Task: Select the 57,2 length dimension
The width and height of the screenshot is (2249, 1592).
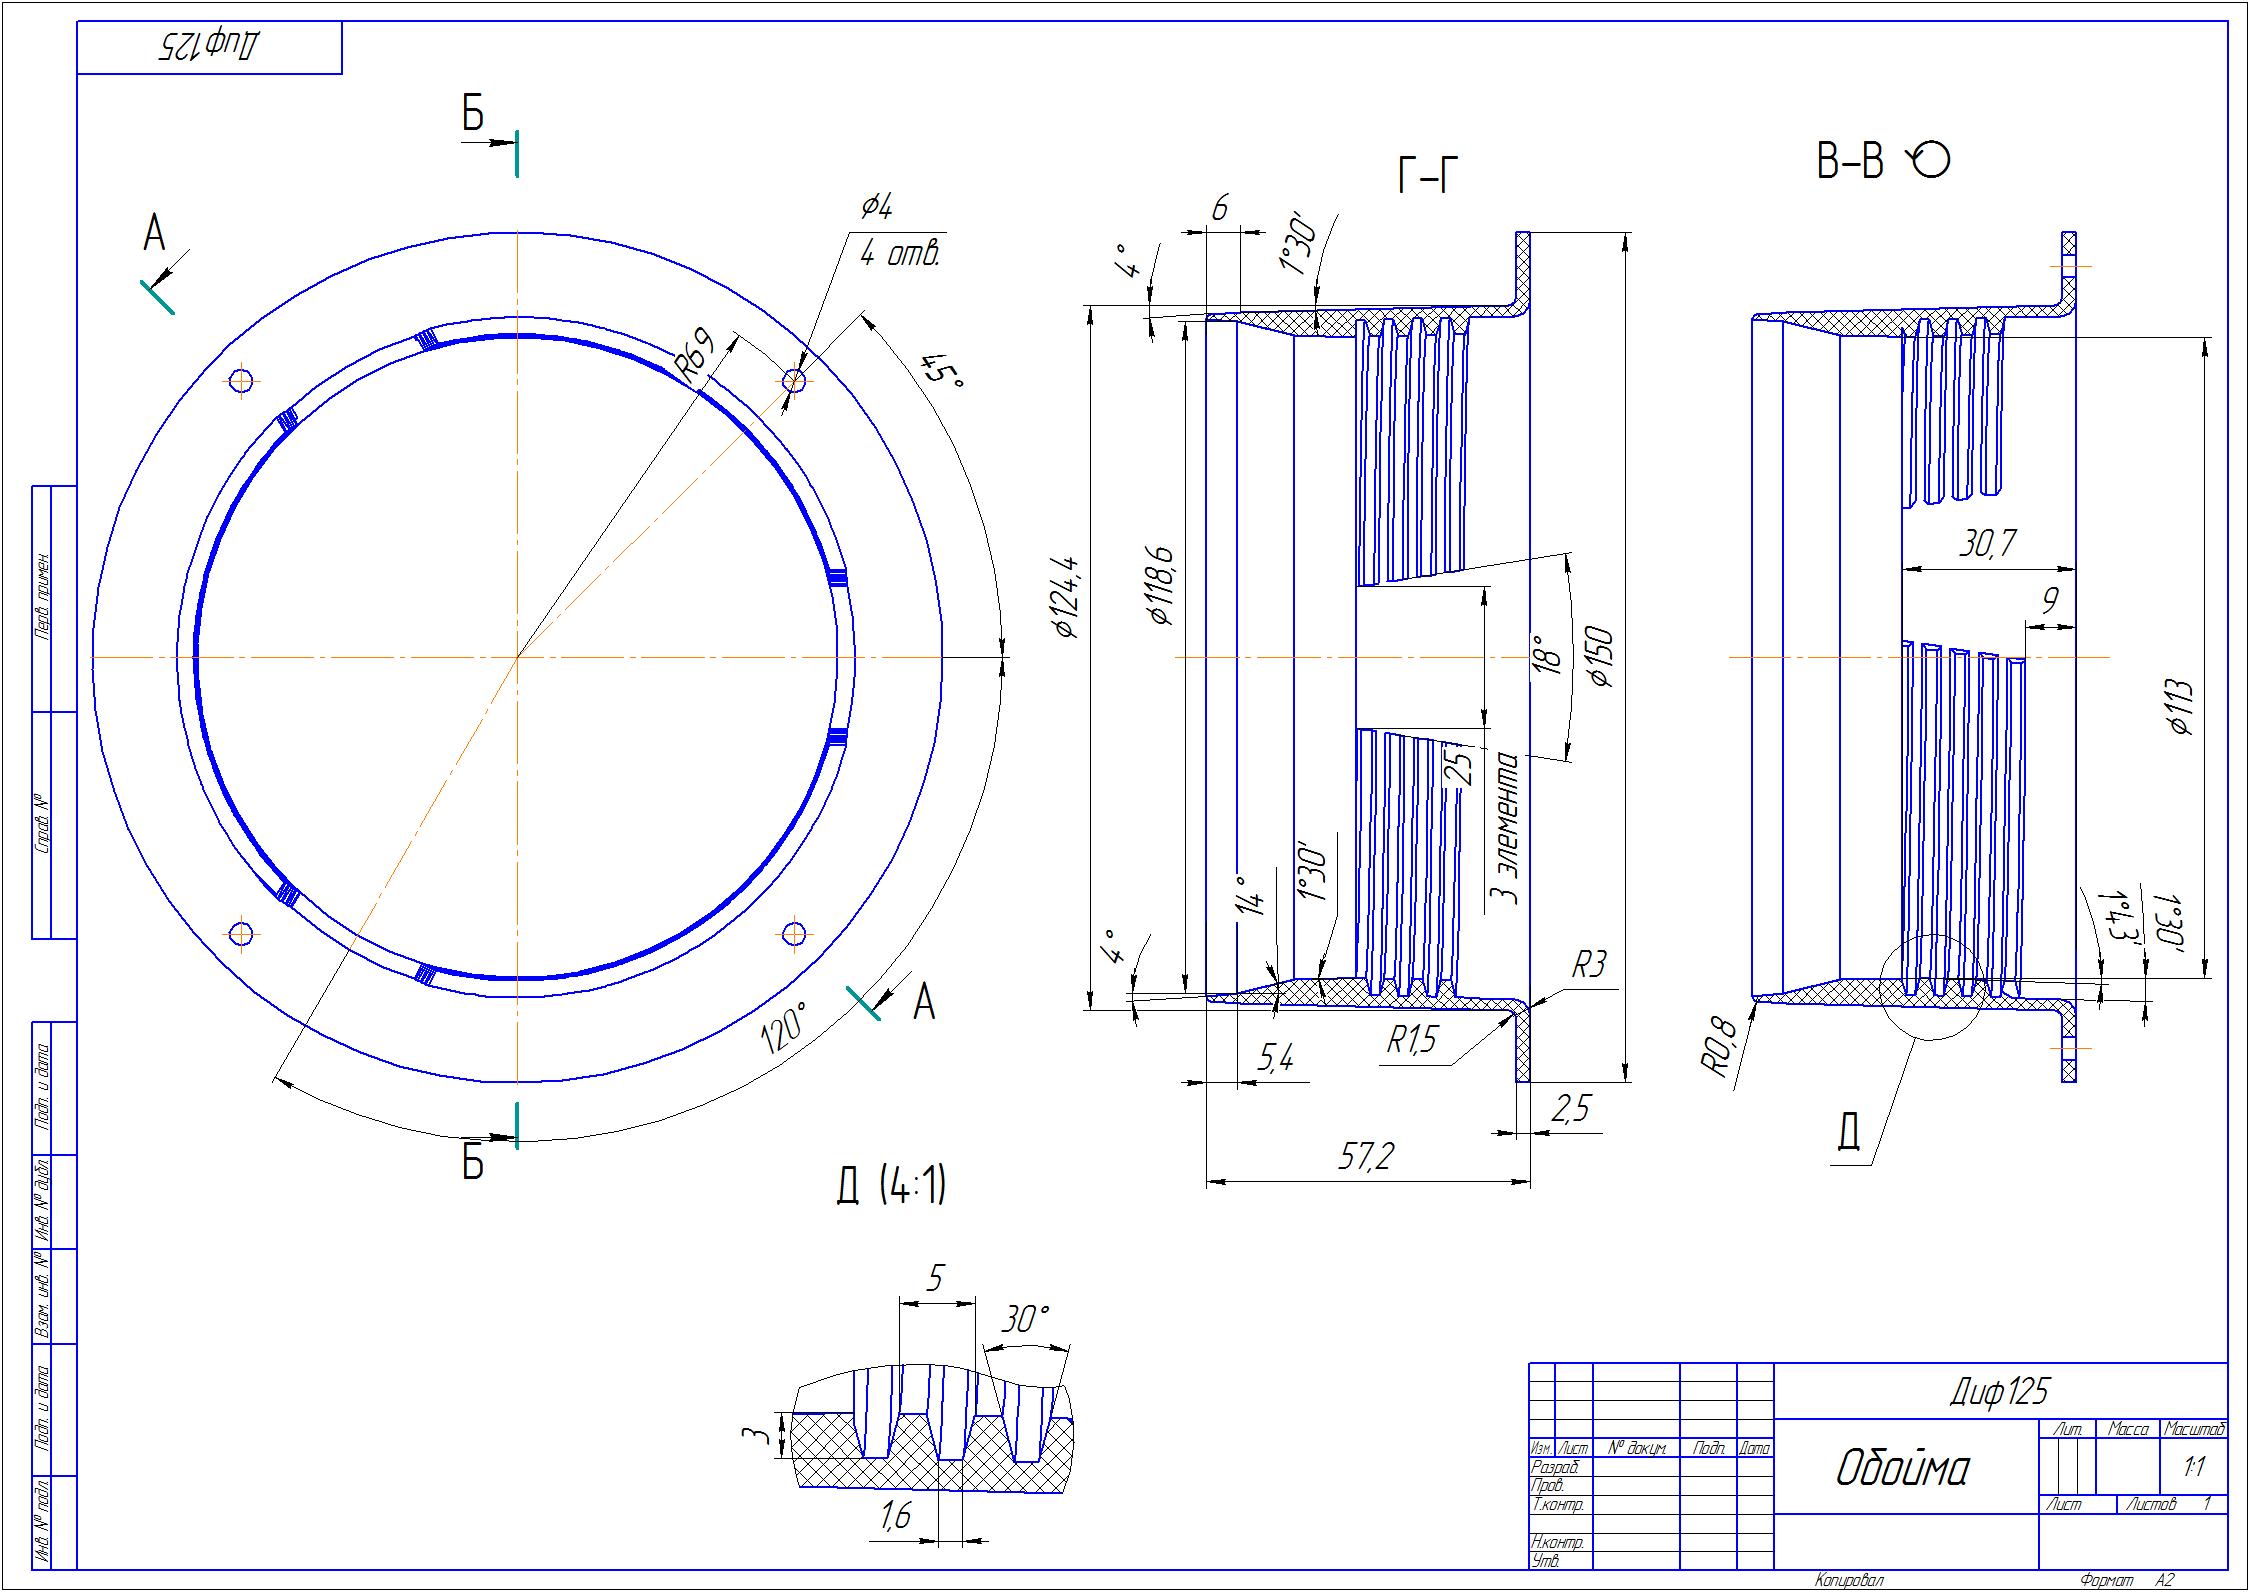Action: (1366, 1157)
